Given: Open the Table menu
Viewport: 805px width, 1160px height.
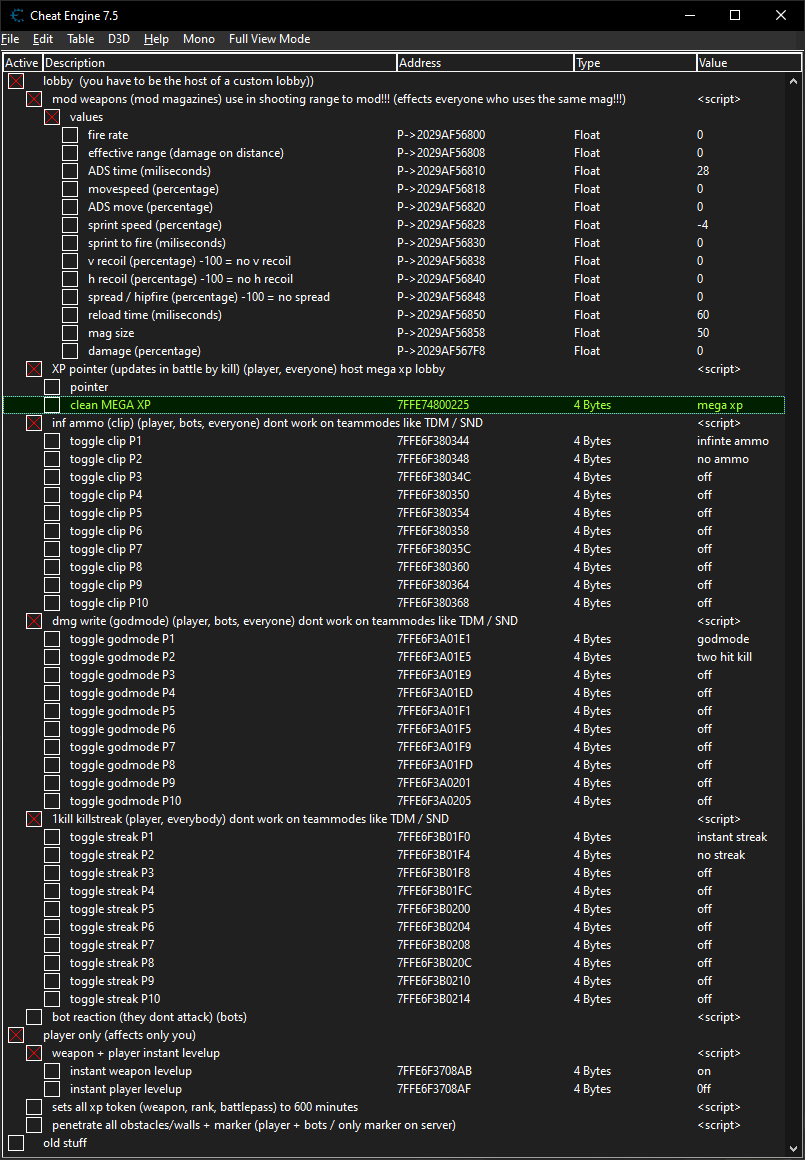Looking at the screenshot, I should pos(80,39).
